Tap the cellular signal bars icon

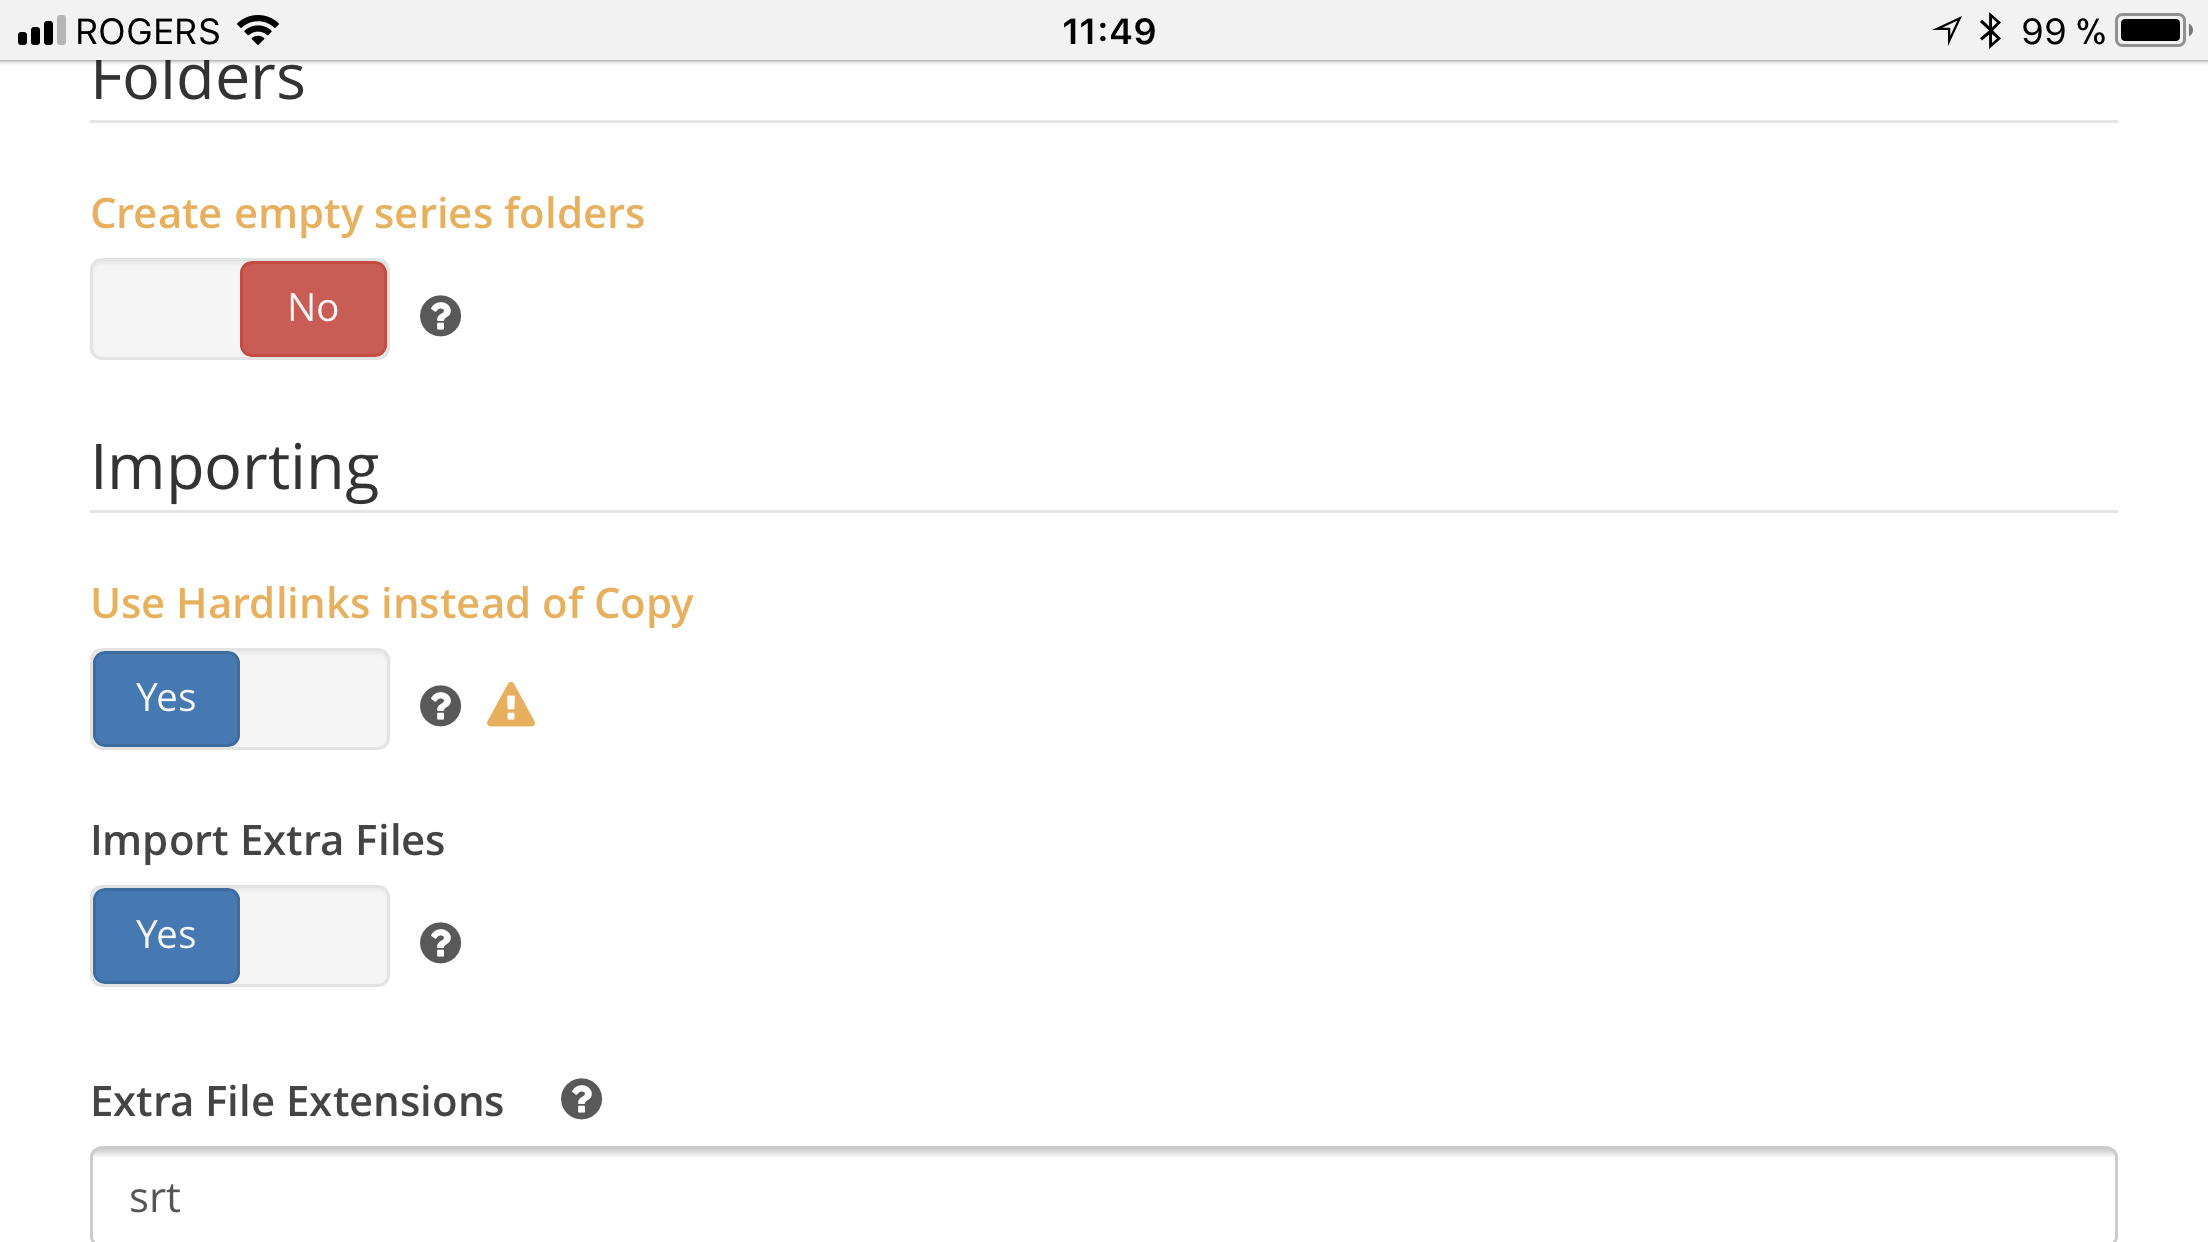41,31
